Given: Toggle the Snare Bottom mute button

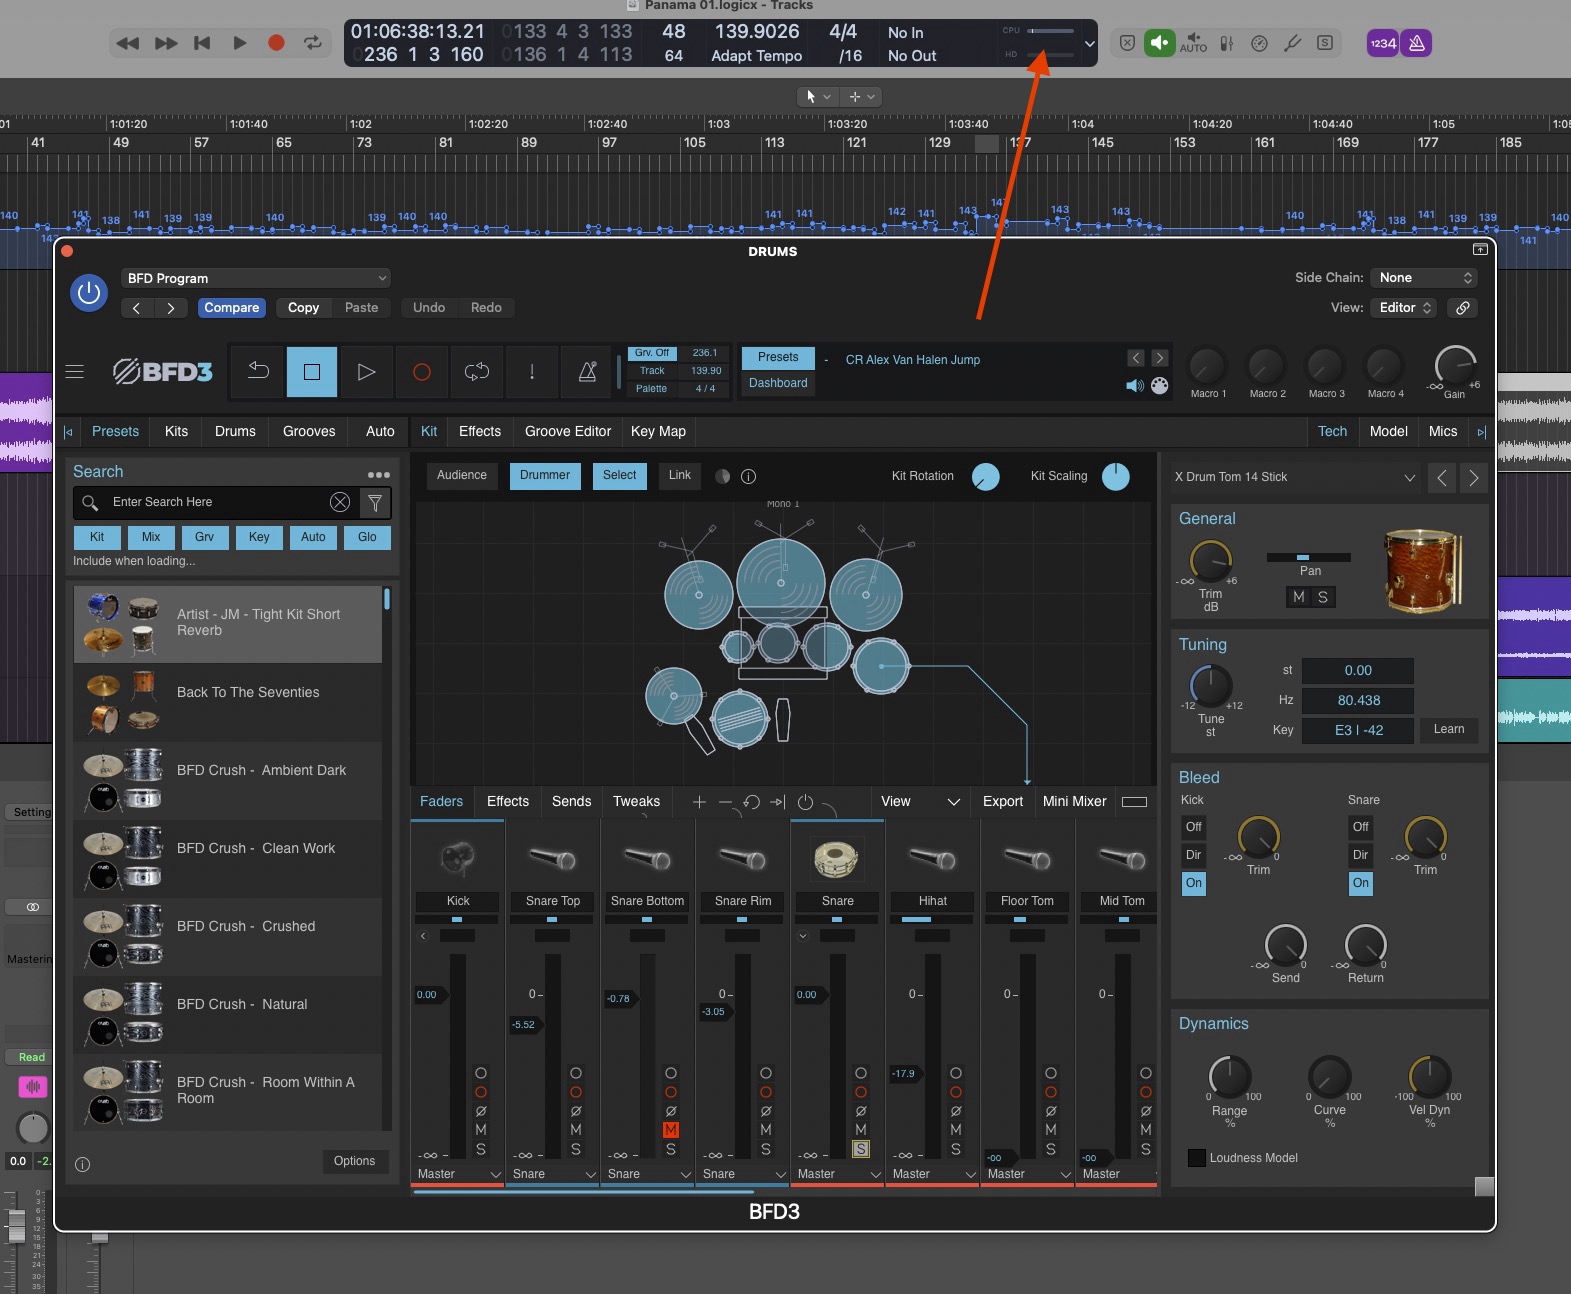Looking at the screenshot, I should click(671, 1130).
